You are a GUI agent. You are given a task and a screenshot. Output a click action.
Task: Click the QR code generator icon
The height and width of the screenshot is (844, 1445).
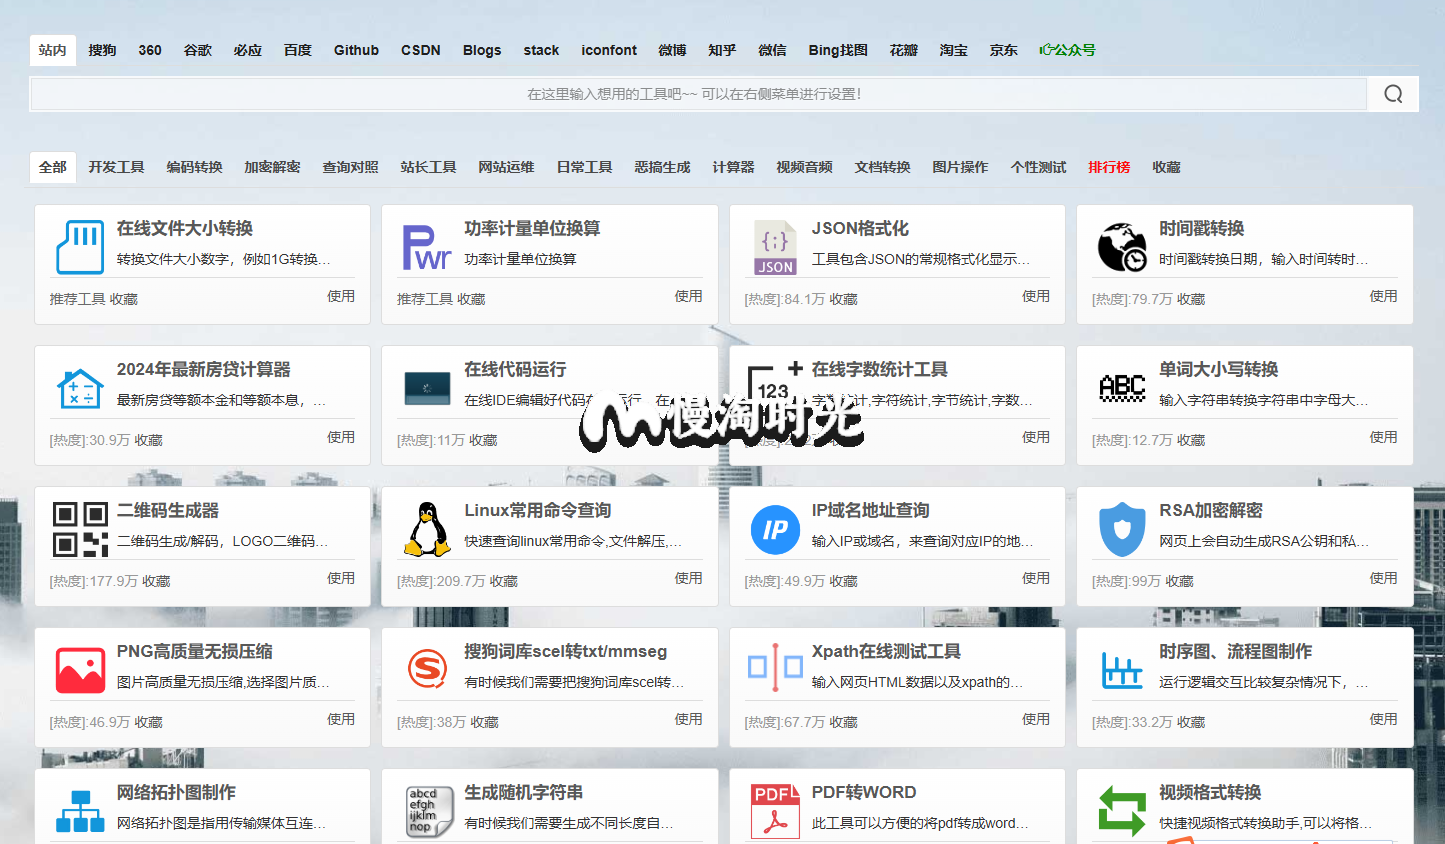tap(80, 529)
